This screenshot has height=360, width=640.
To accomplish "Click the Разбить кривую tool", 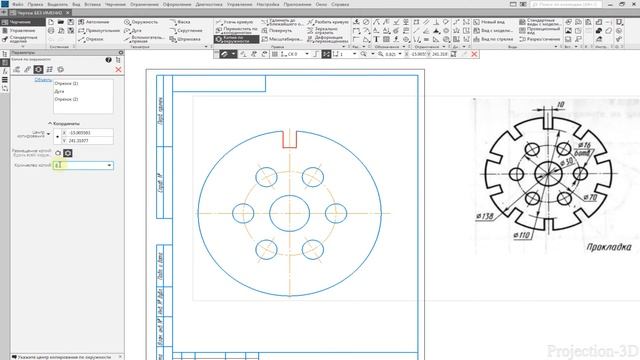I will point(328,22).
